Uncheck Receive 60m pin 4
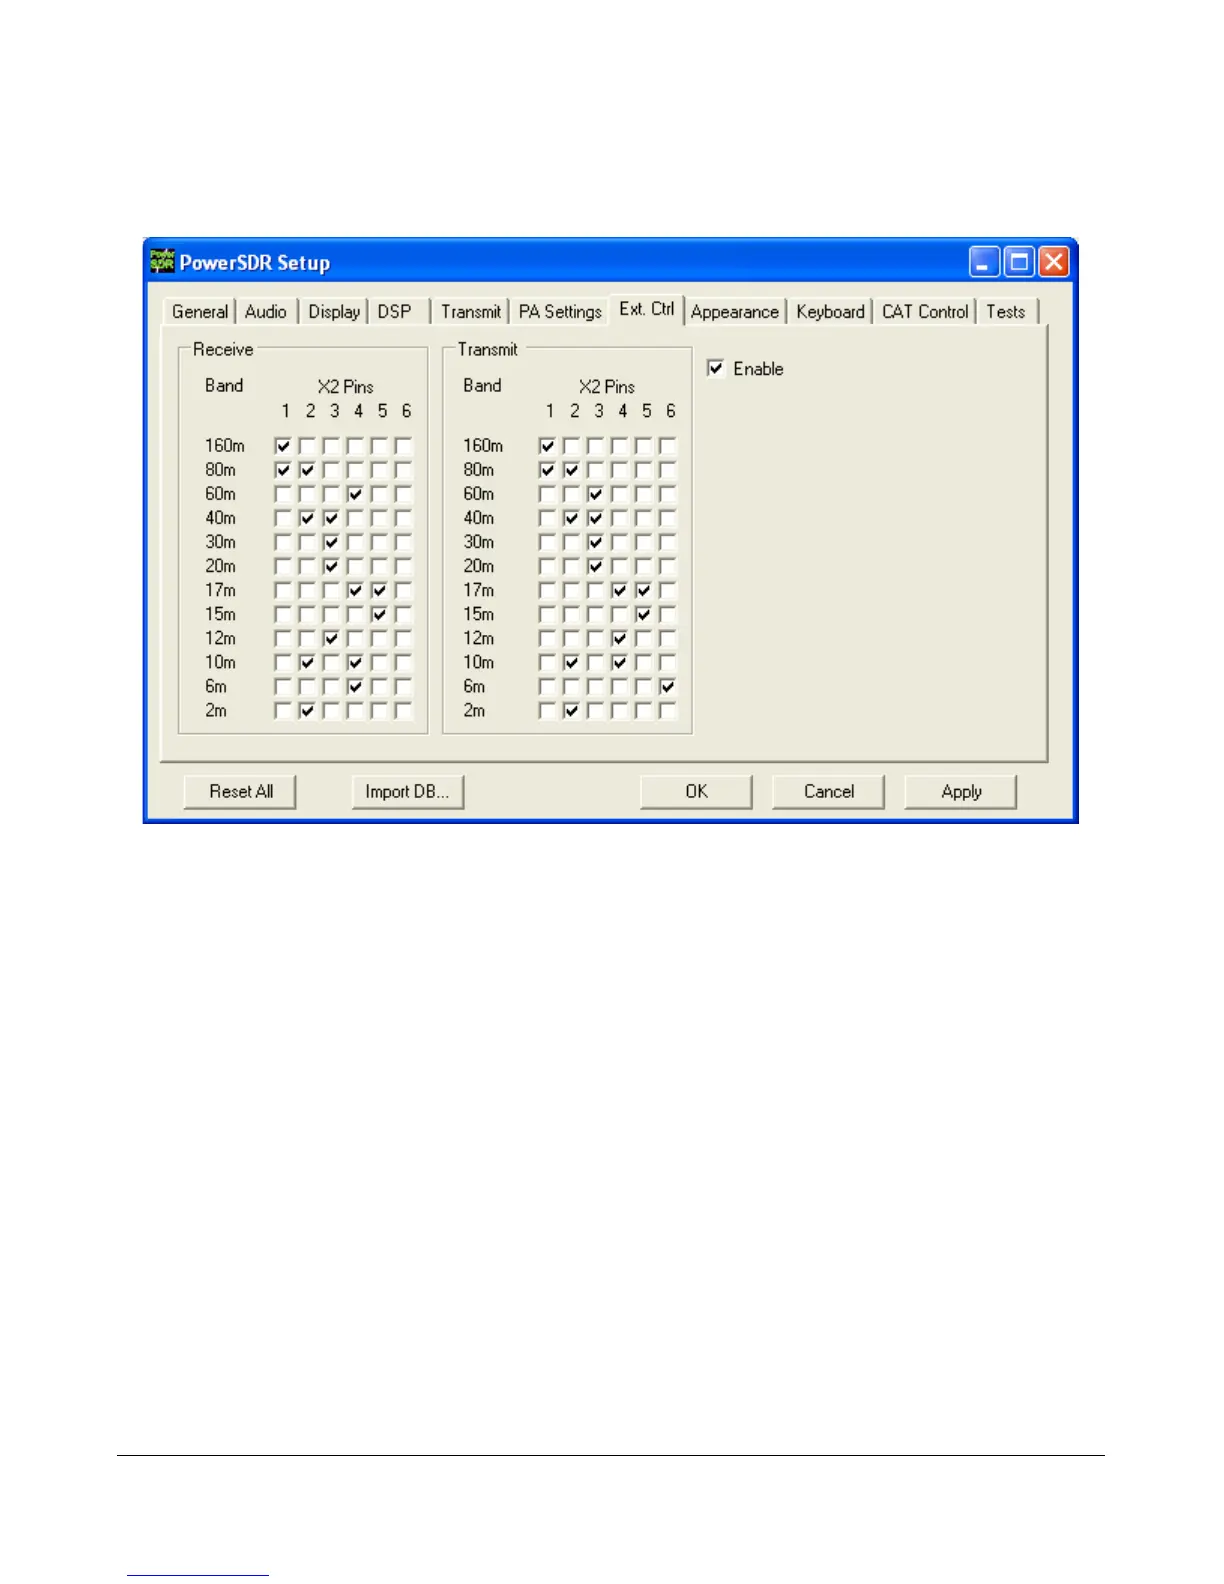 pos(355,494)
